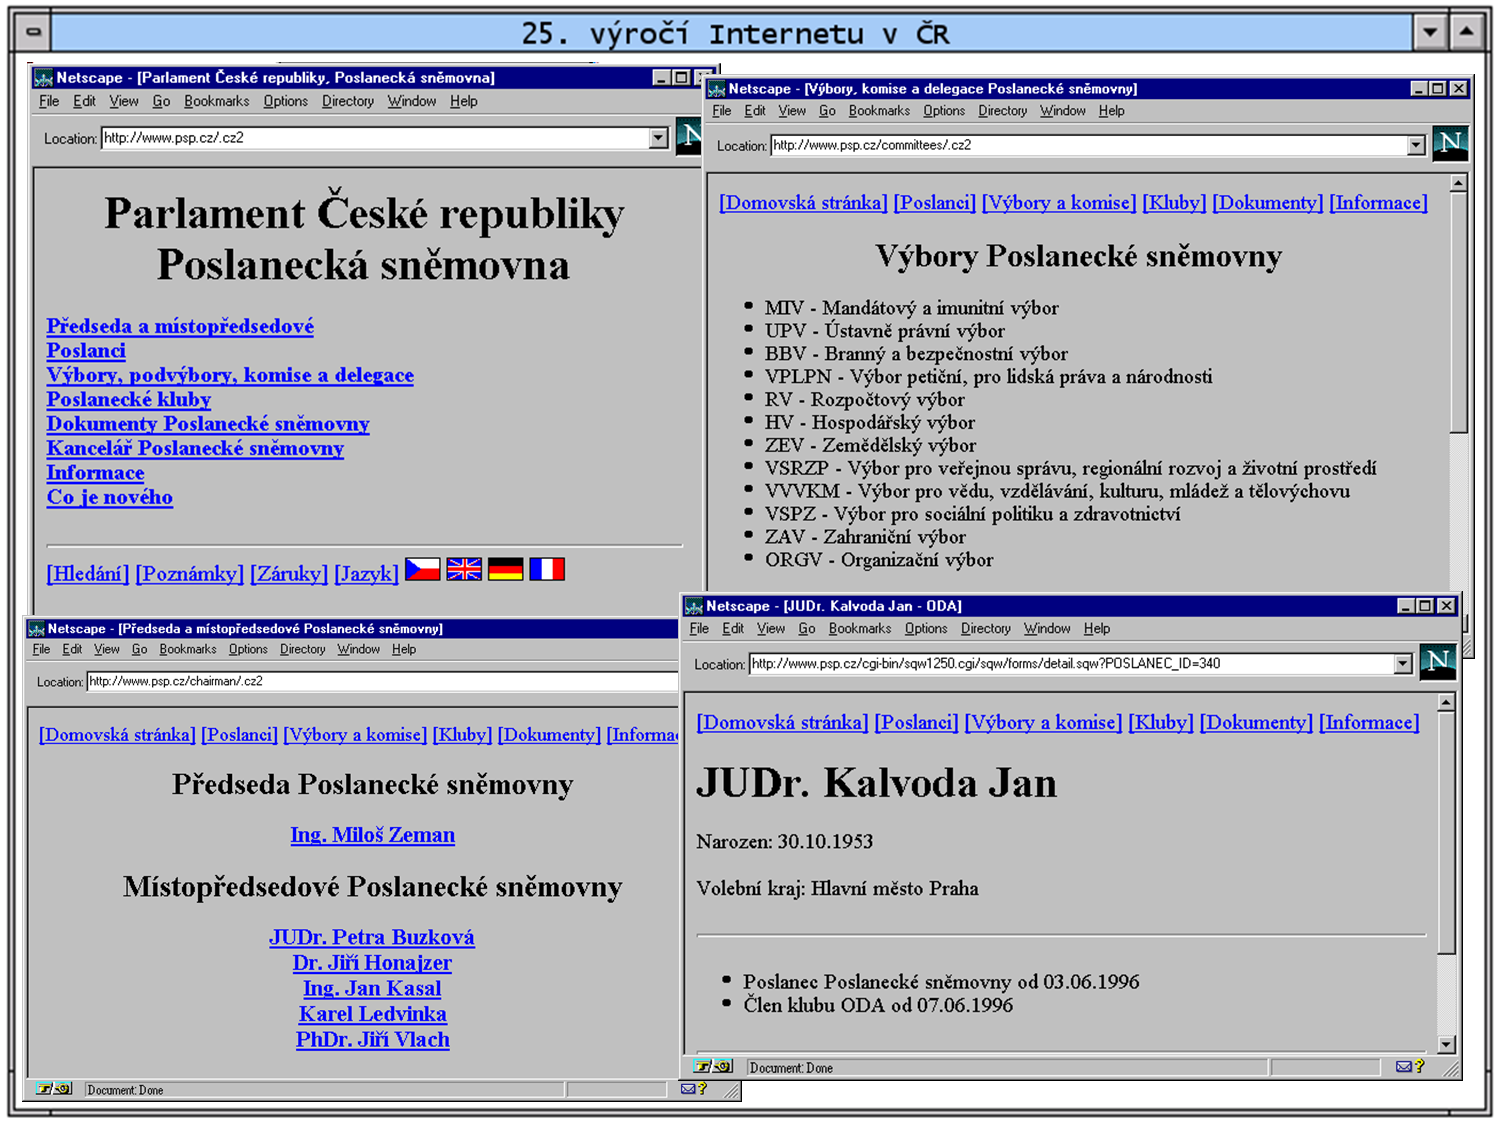Open Kancelář Poslanecké sněmovny link
The width and height of the screenshot is (1500, 1125).
coord(195,448)
